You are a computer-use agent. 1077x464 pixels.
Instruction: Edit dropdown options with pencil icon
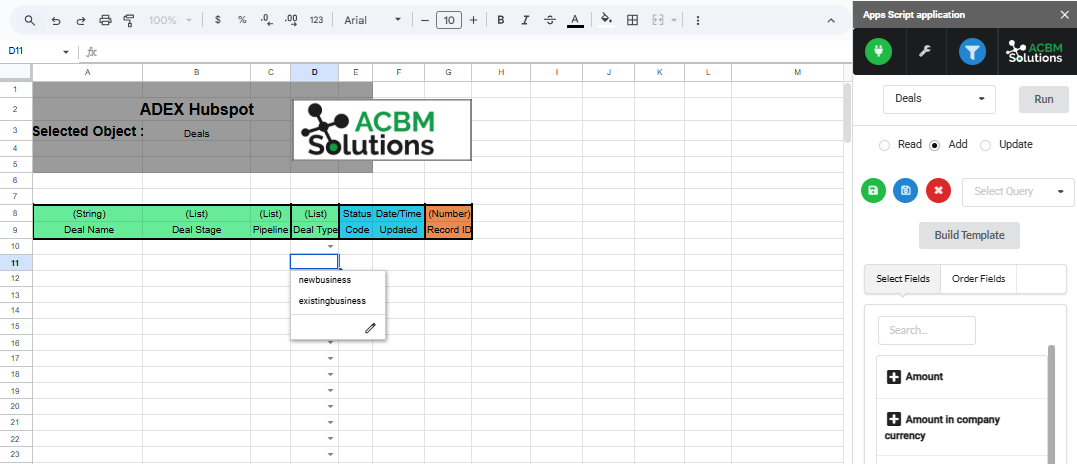(370, 328)
